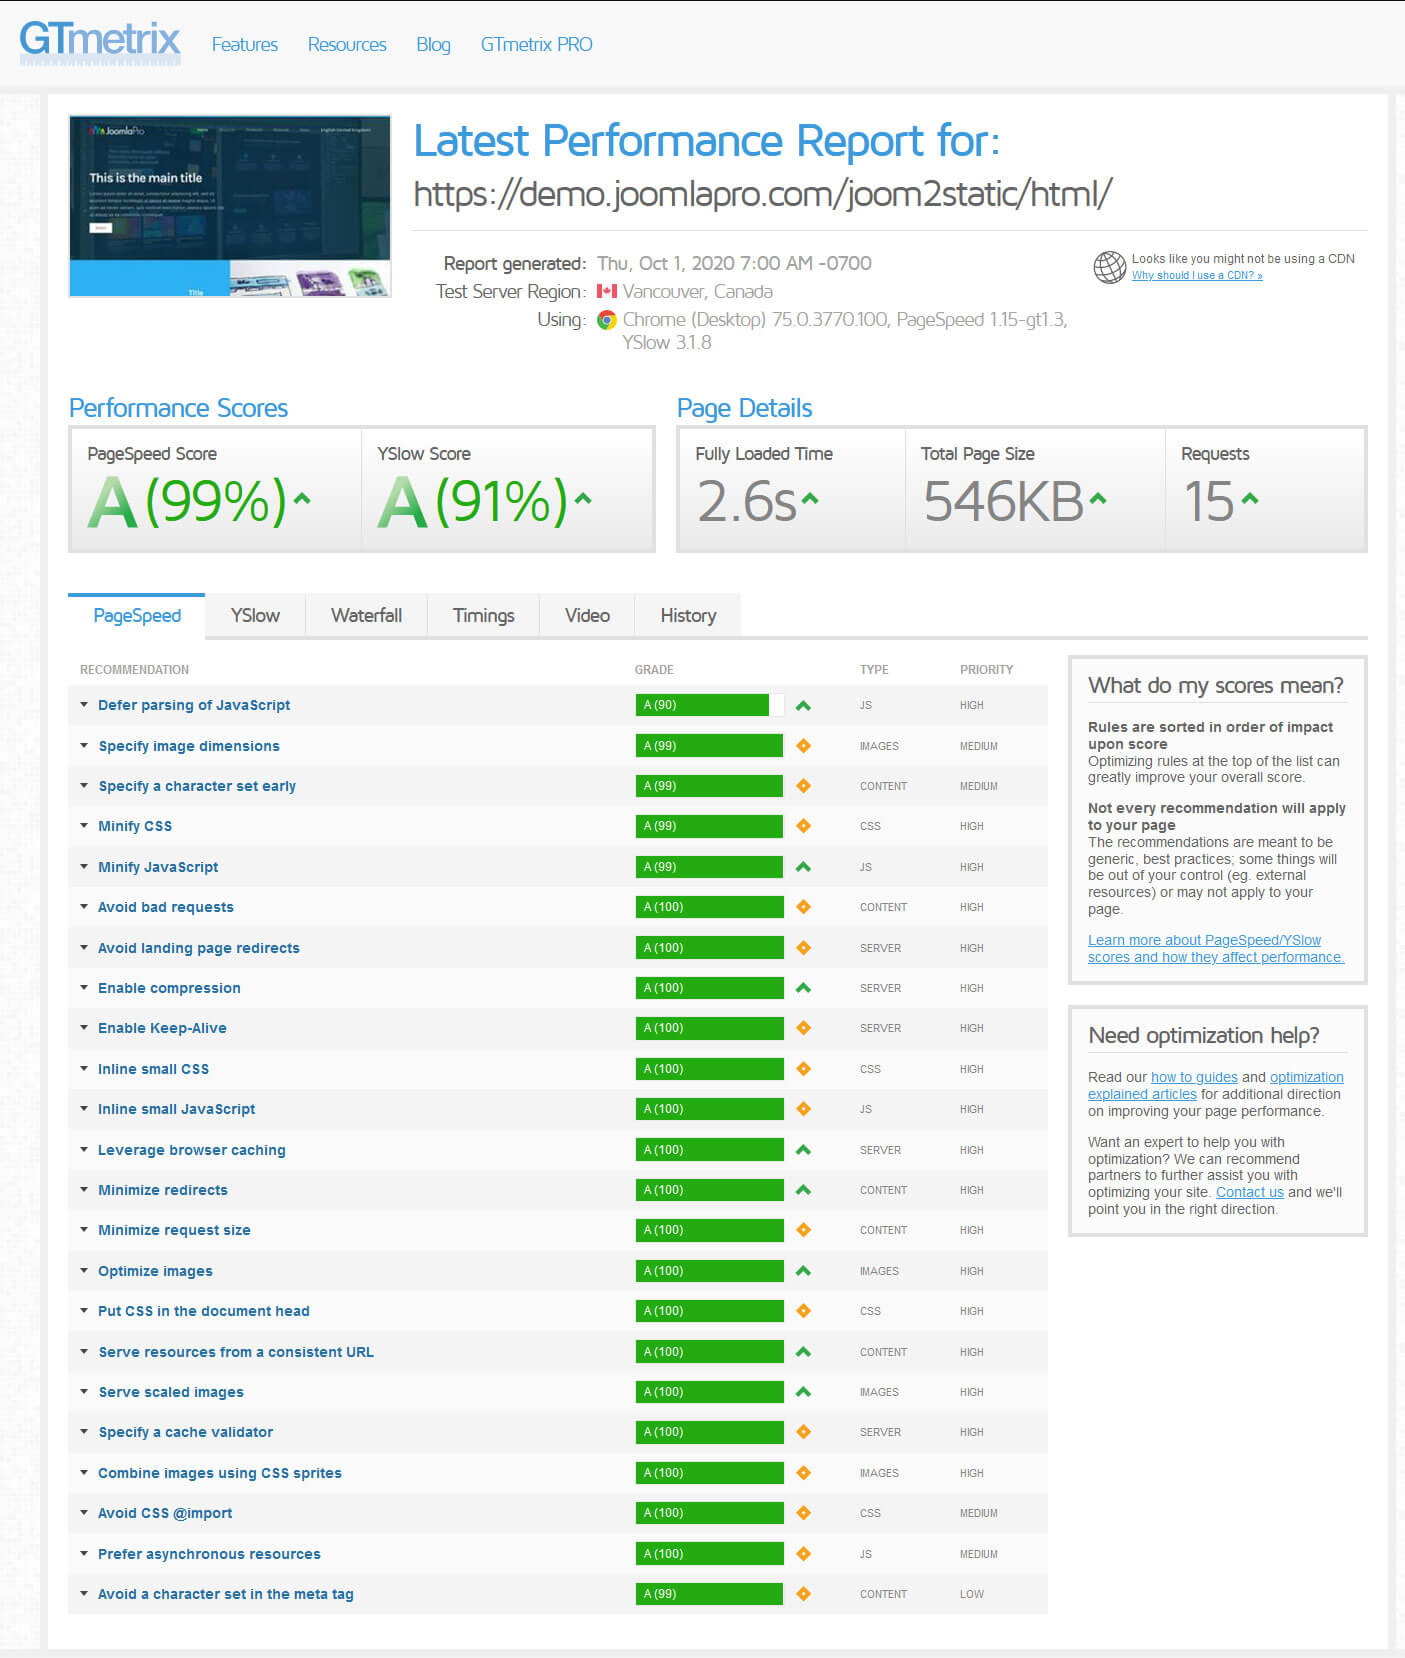Image resolution: width=1405 pixels, height=1658 pixels.
Task: Click green arrow for Defer parsing of JavaScript
Action: [x=803, y=706]
